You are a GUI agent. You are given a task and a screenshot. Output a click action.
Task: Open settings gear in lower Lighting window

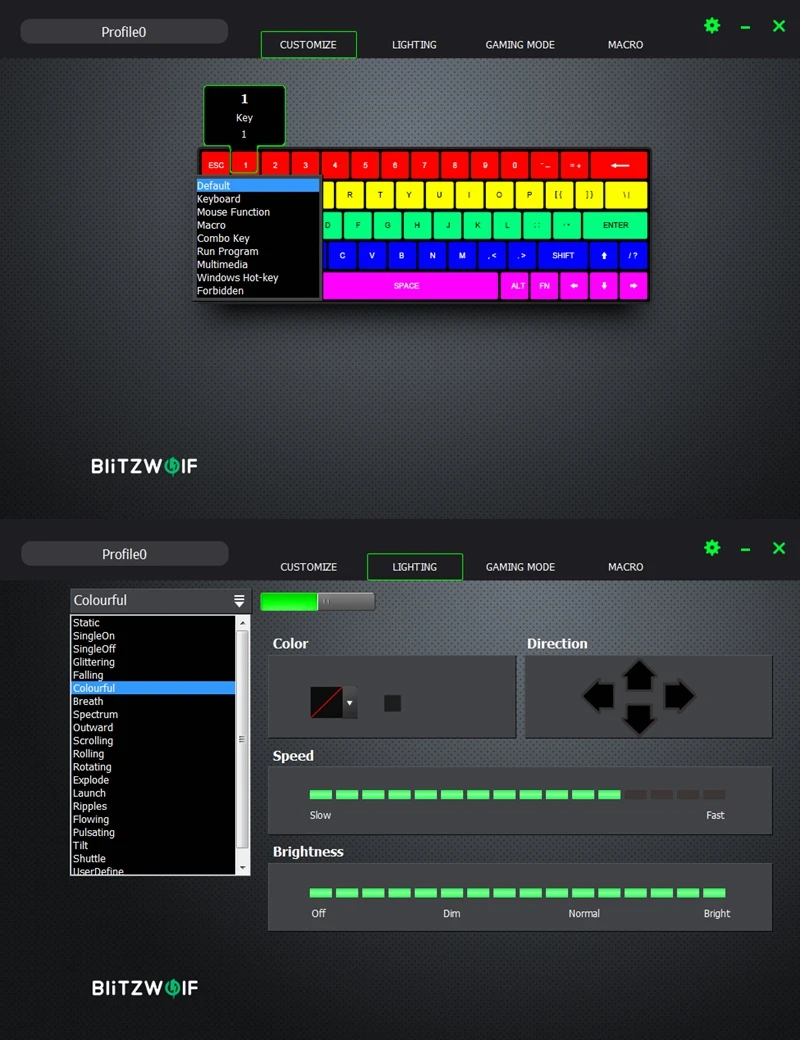coord(712,548)
